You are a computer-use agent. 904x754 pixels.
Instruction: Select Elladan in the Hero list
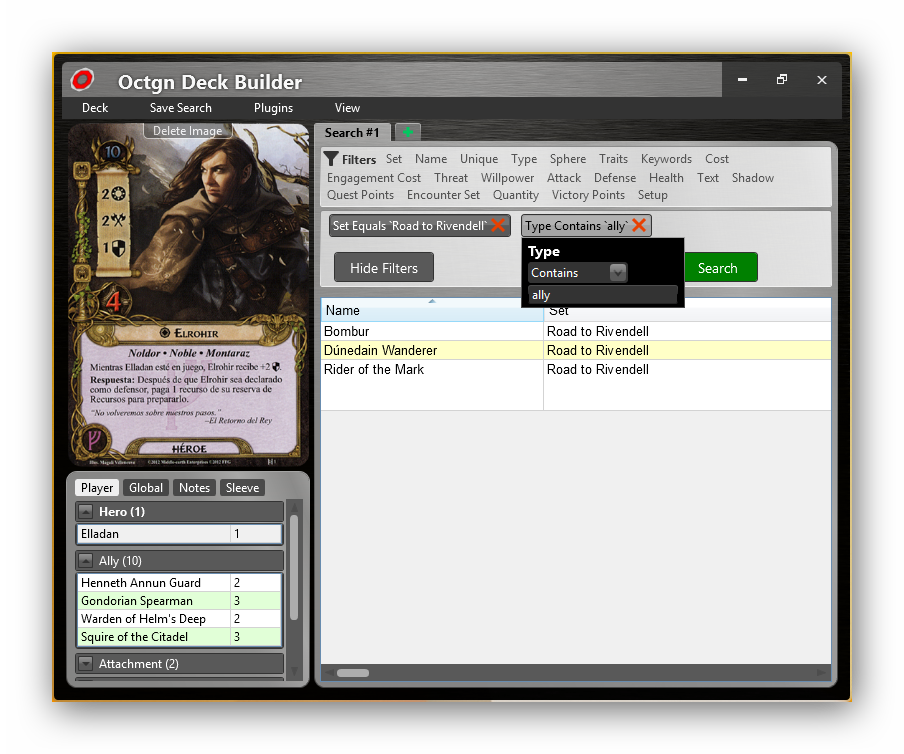[179, 534]
